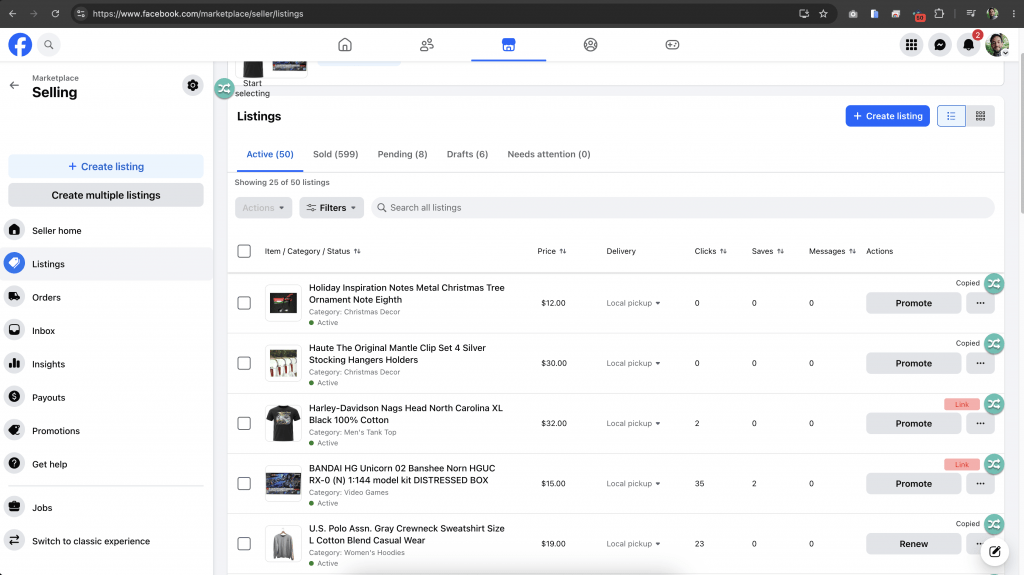
Task: Click Create multiple listings
Action: [106, 195]
